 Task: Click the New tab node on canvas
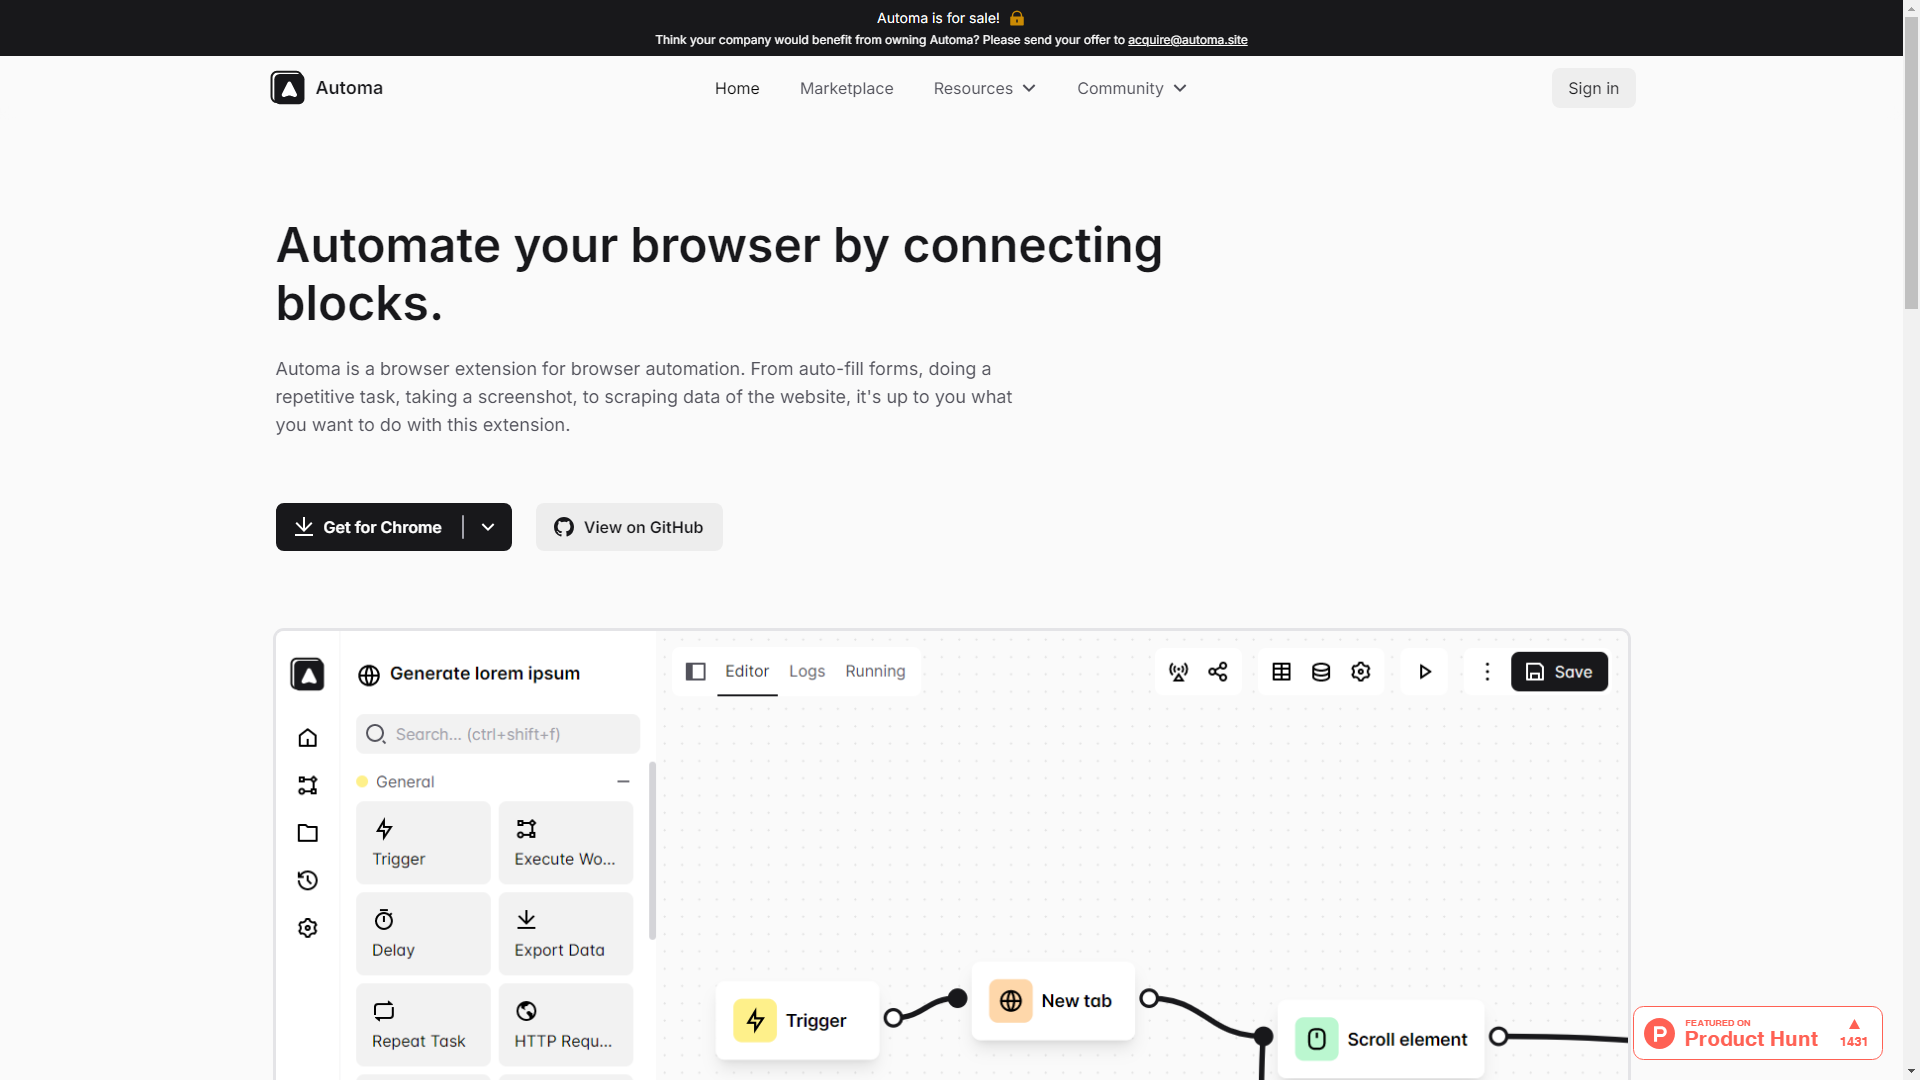[1054, 1001]
